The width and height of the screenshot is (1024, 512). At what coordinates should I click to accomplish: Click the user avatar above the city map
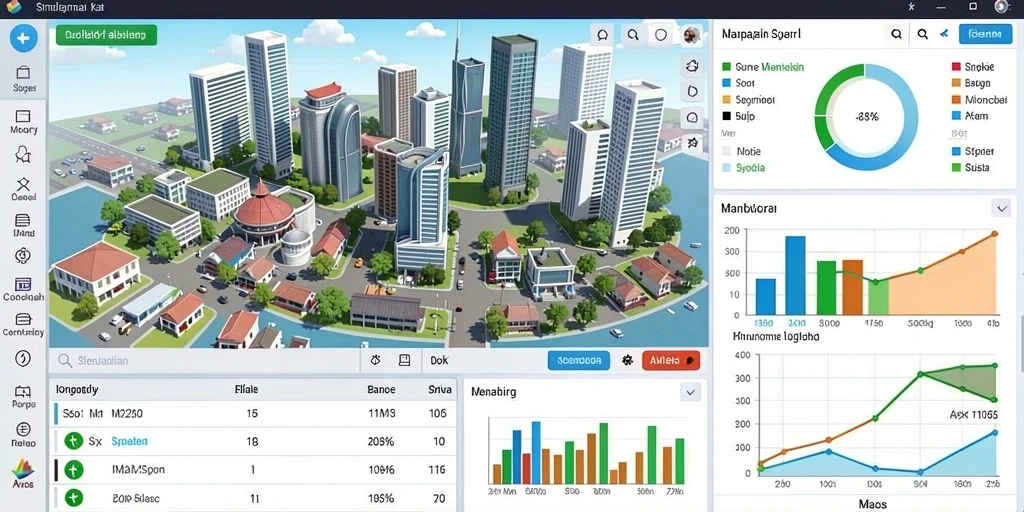point(692,35)
